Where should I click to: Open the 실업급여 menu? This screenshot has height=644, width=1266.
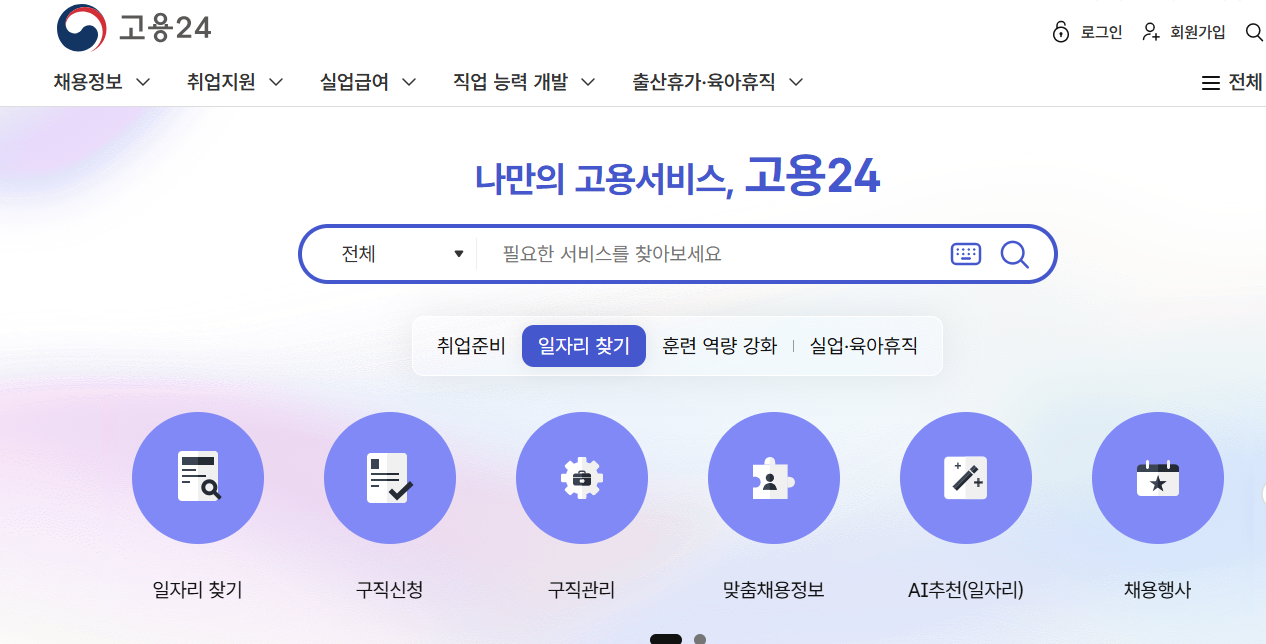[x=354, y=82]
